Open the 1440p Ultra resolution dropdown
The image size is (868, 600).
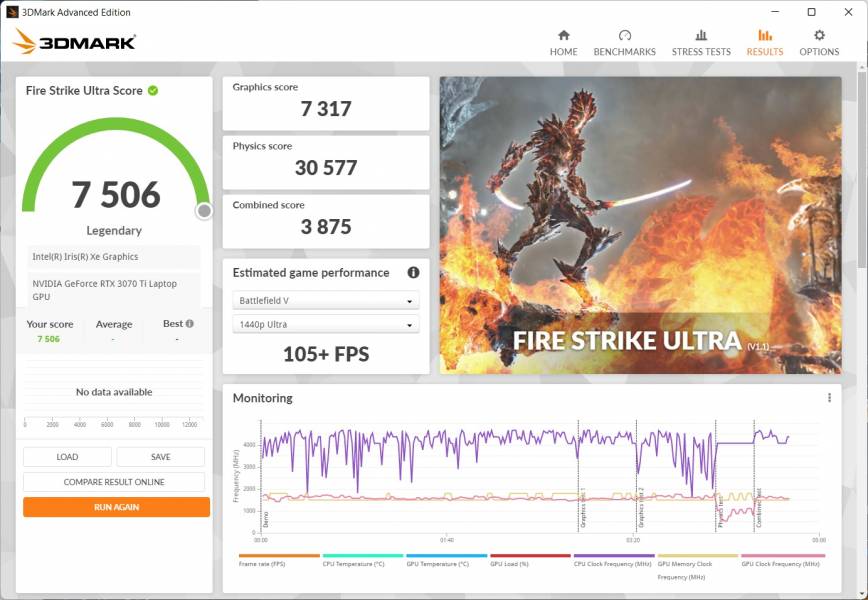(x=326, y=324)
